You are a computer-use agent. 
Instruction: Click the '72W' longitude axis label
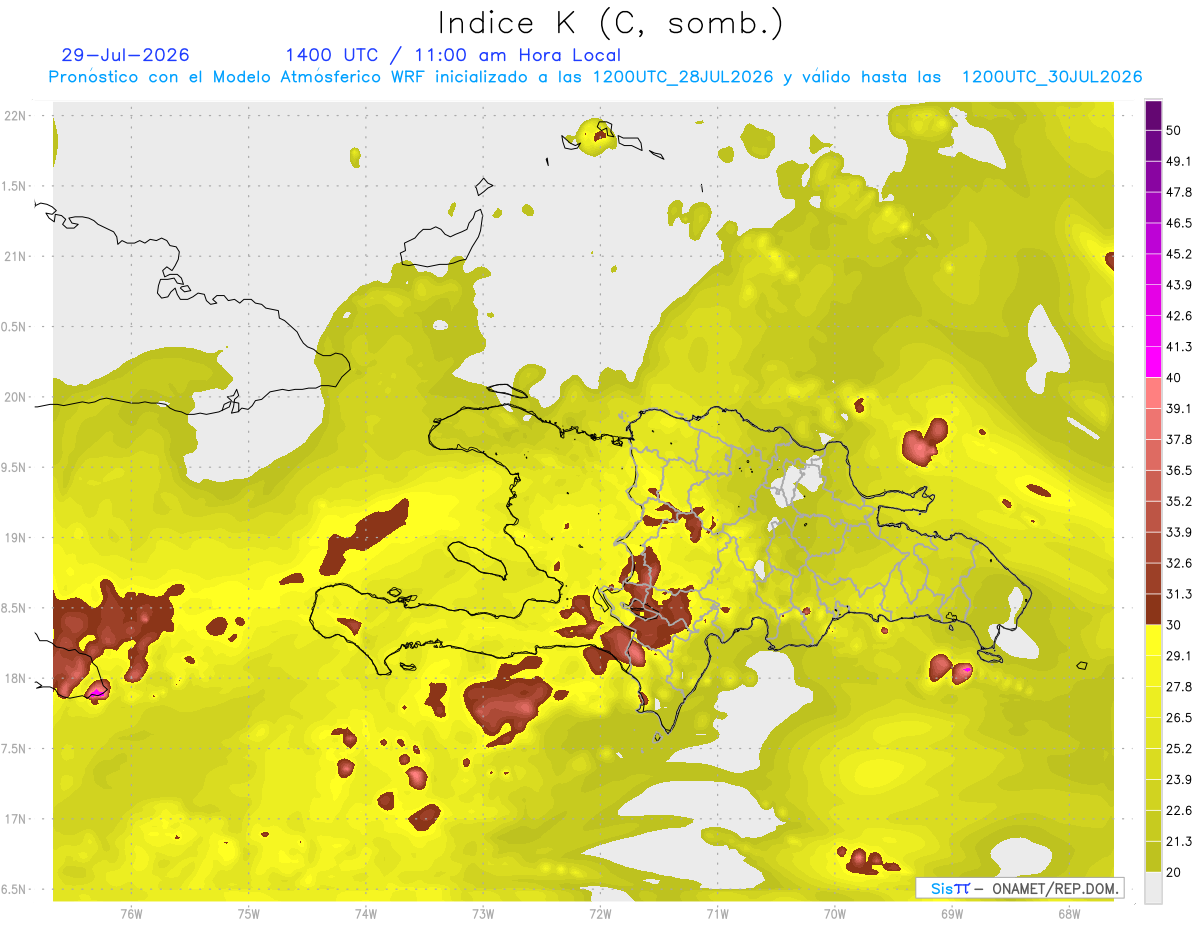(600, 914)
